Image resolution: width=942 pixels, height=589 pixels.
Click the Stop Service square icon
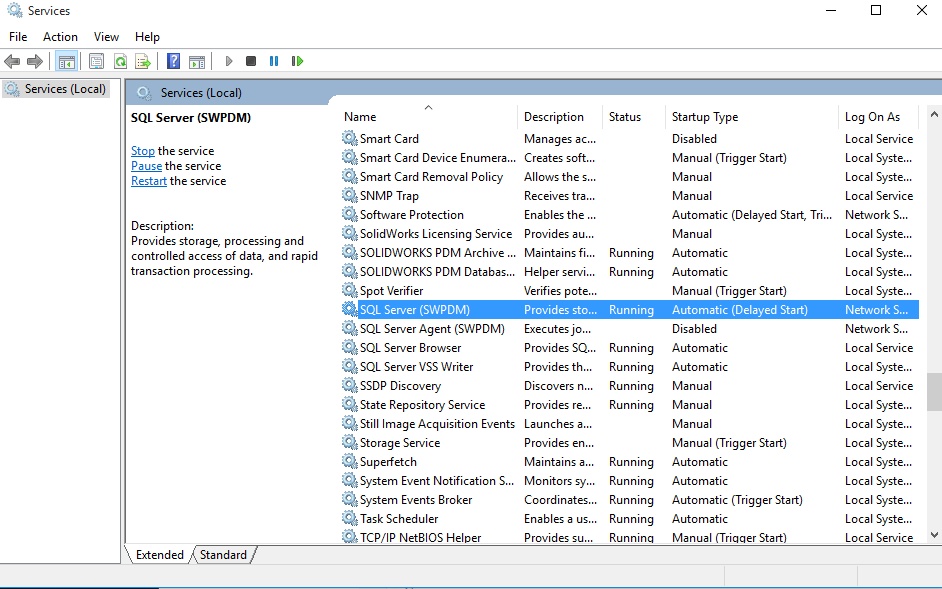pyautogui.click(x=251, y=61)
